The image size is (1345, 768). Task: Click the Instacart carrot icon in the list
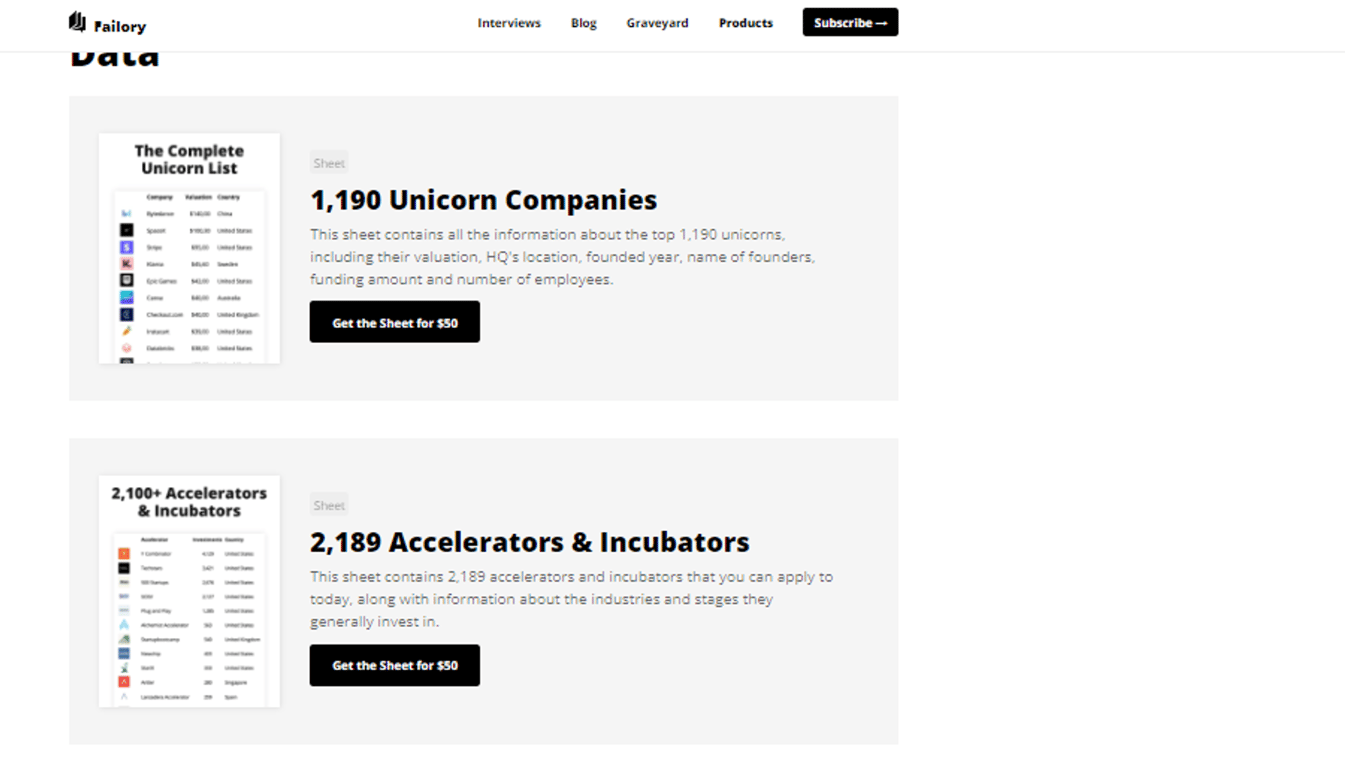pyautogui.click(x=127, y=331)
